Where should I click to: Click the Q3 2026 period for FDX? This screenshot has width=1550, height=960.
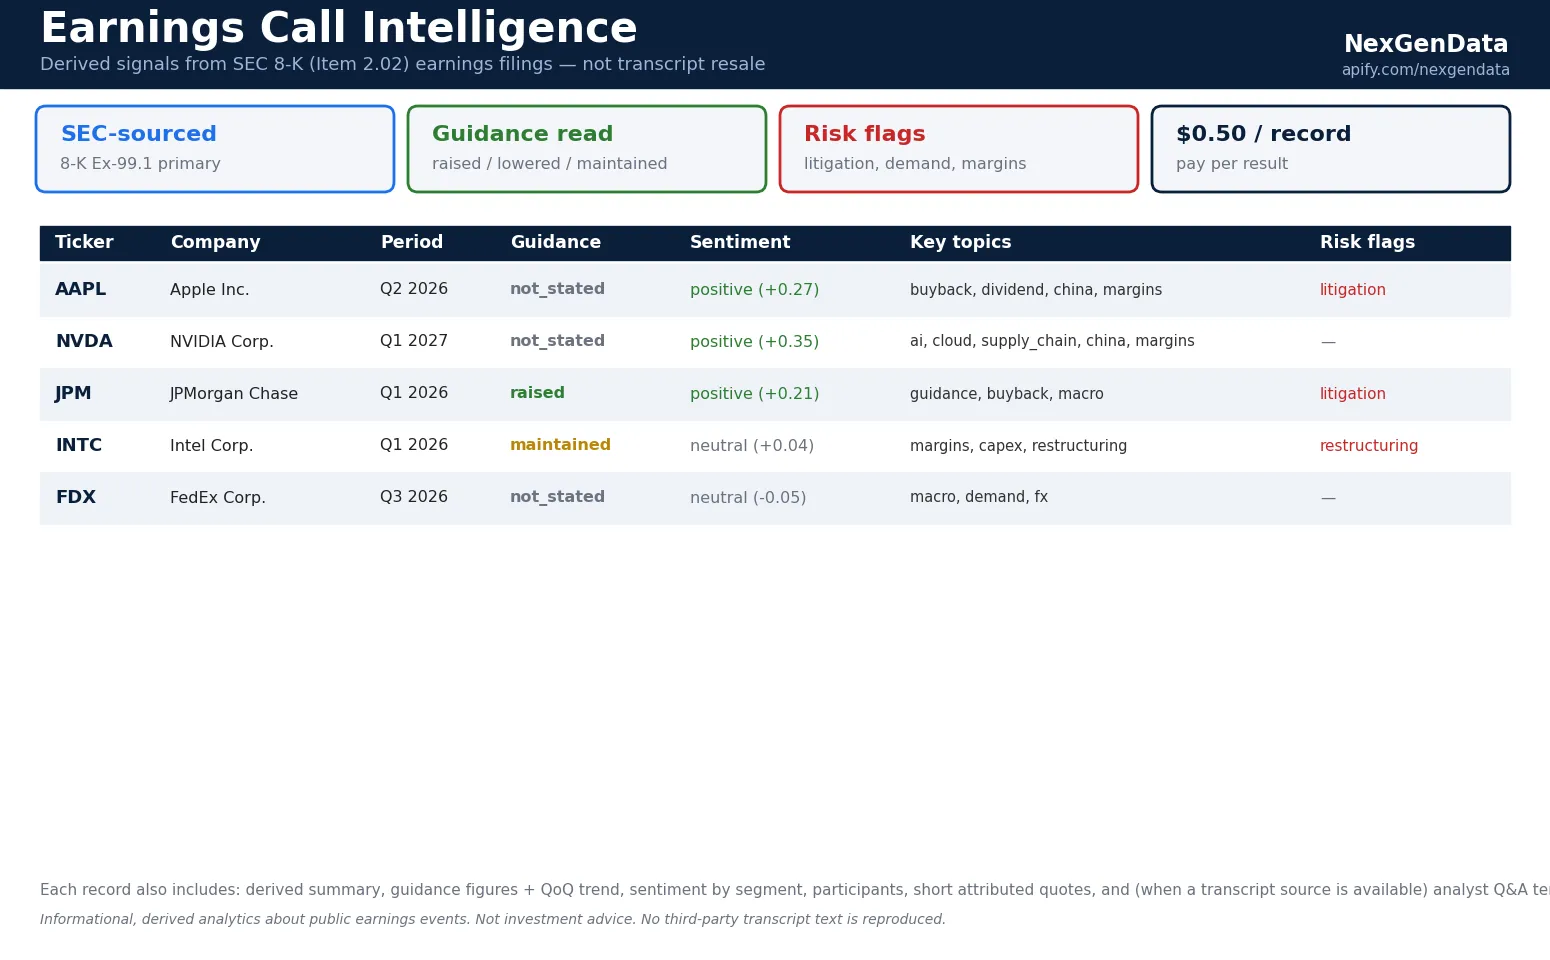[x=414, y=497]
